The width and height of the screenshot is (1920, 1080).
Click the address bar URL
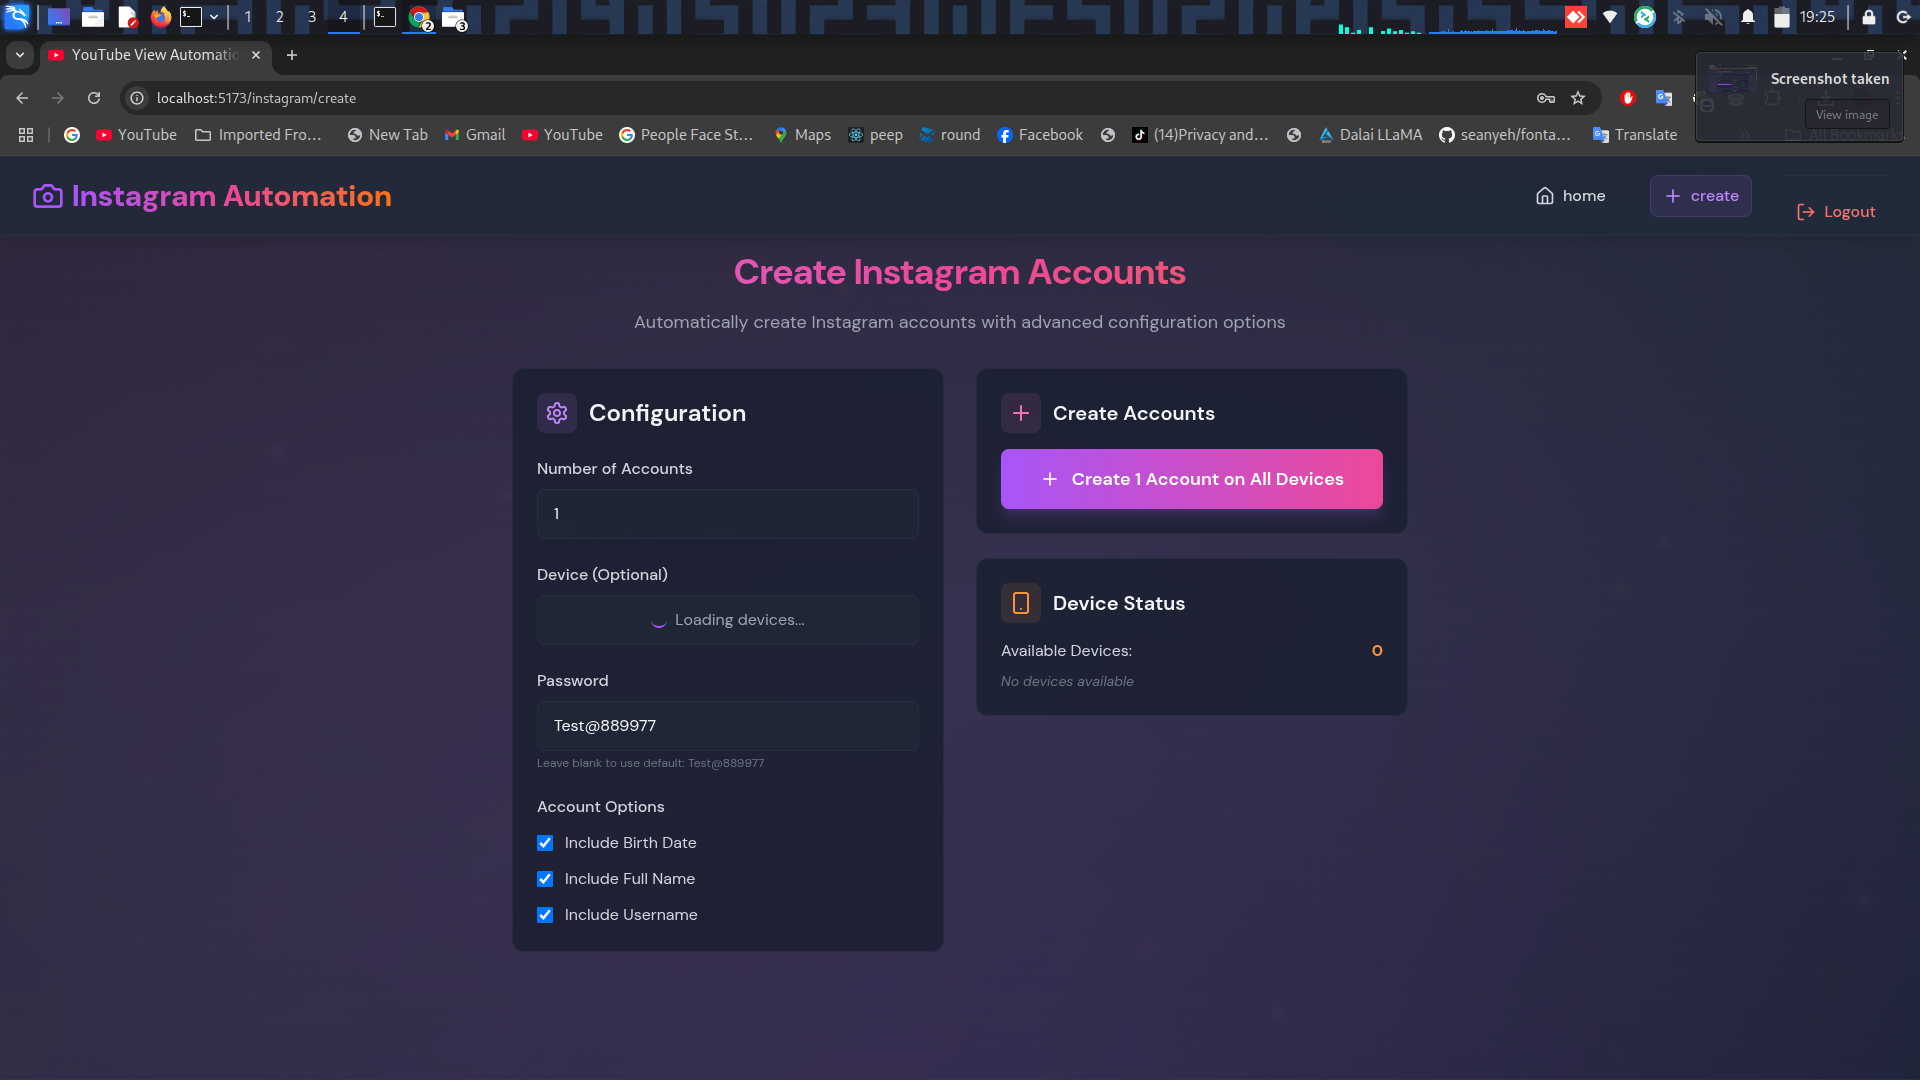click(256, 98)
